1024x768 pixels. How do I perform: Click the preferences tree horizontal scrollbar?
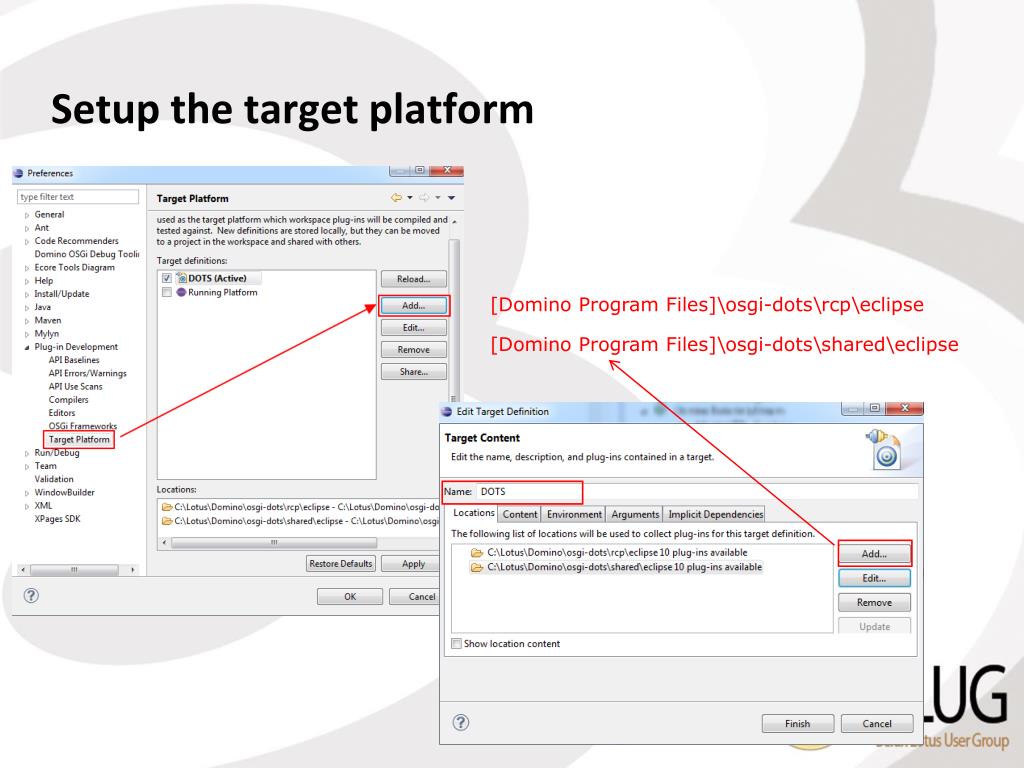(x=74, y=569)
